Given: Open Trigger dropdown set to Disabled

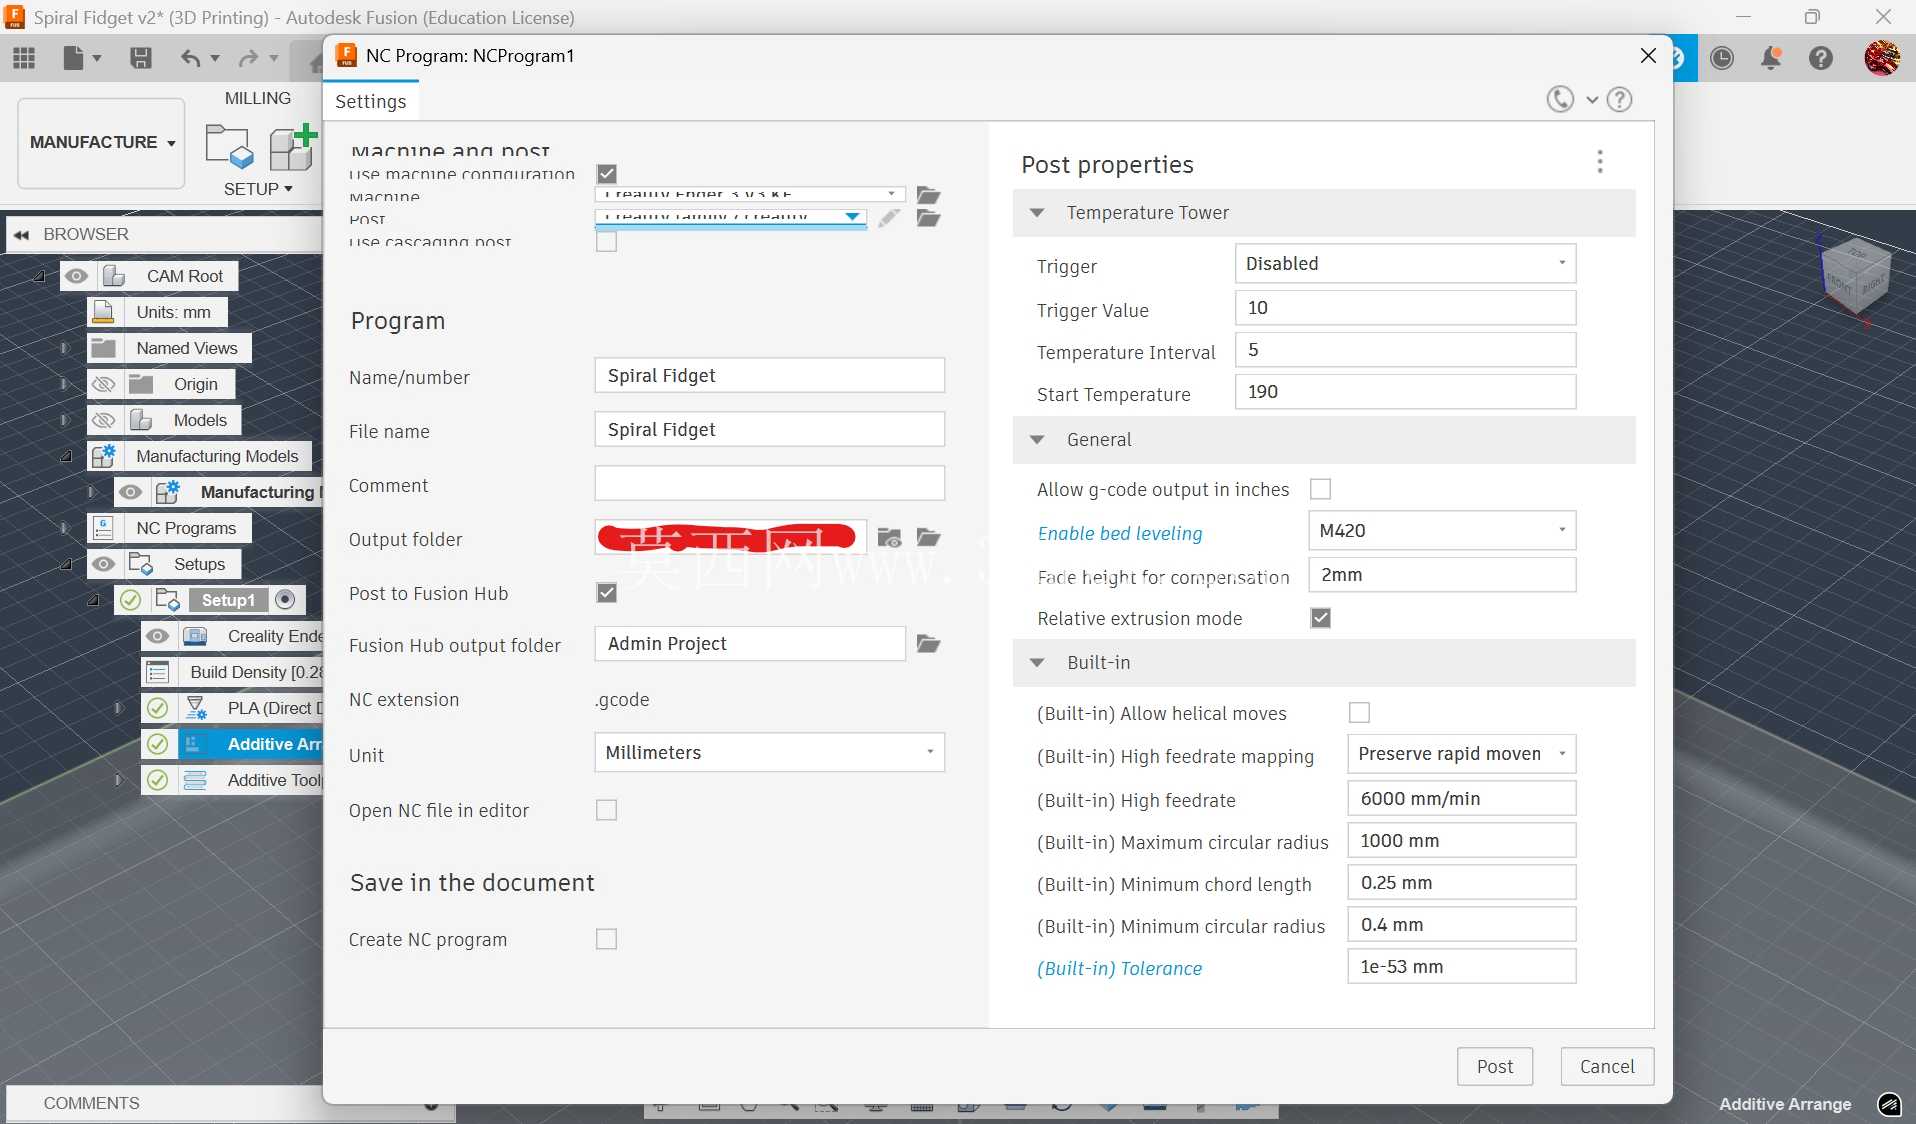Looking at the screenshot, I should pos(1405,264).
